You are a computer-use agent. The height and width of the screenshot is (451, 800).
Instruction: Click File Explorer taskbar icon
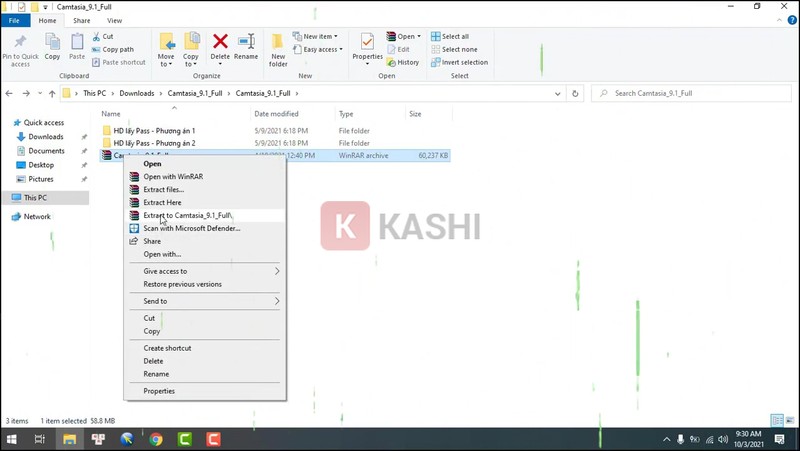(x=69, y=439)
